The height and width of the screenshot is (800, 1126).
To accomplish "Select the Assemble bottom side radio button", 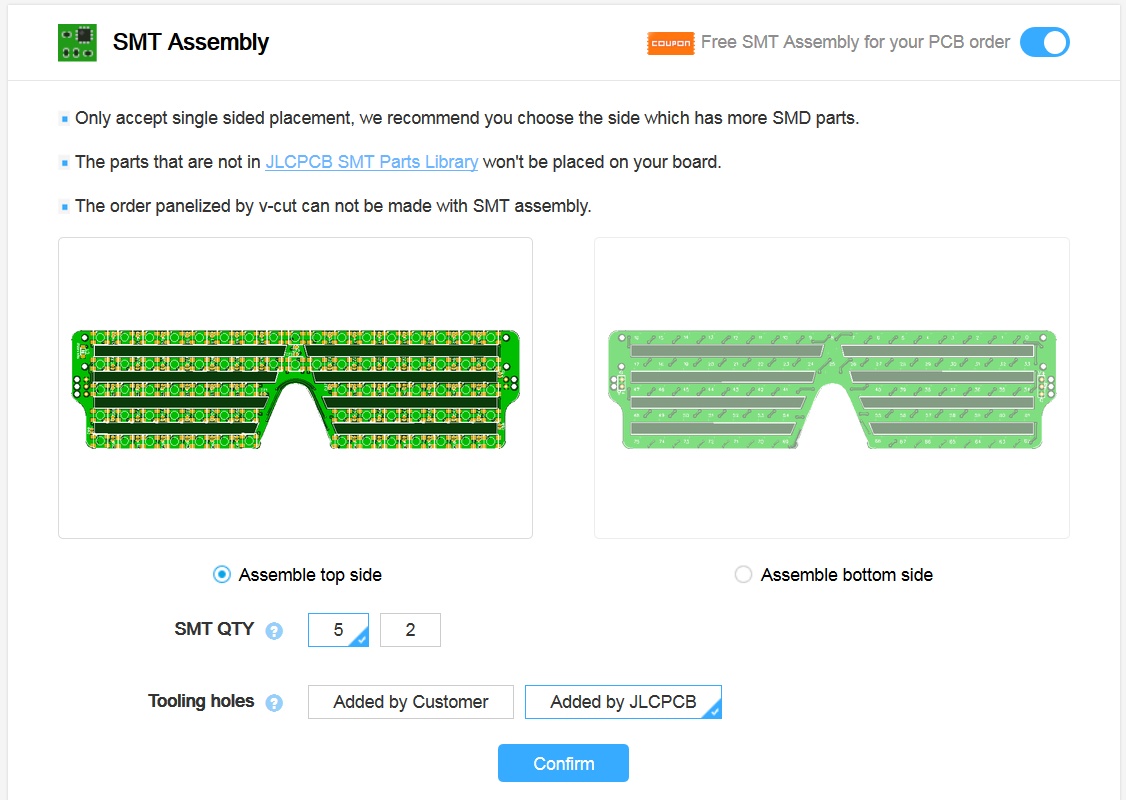I will (743, 574).
